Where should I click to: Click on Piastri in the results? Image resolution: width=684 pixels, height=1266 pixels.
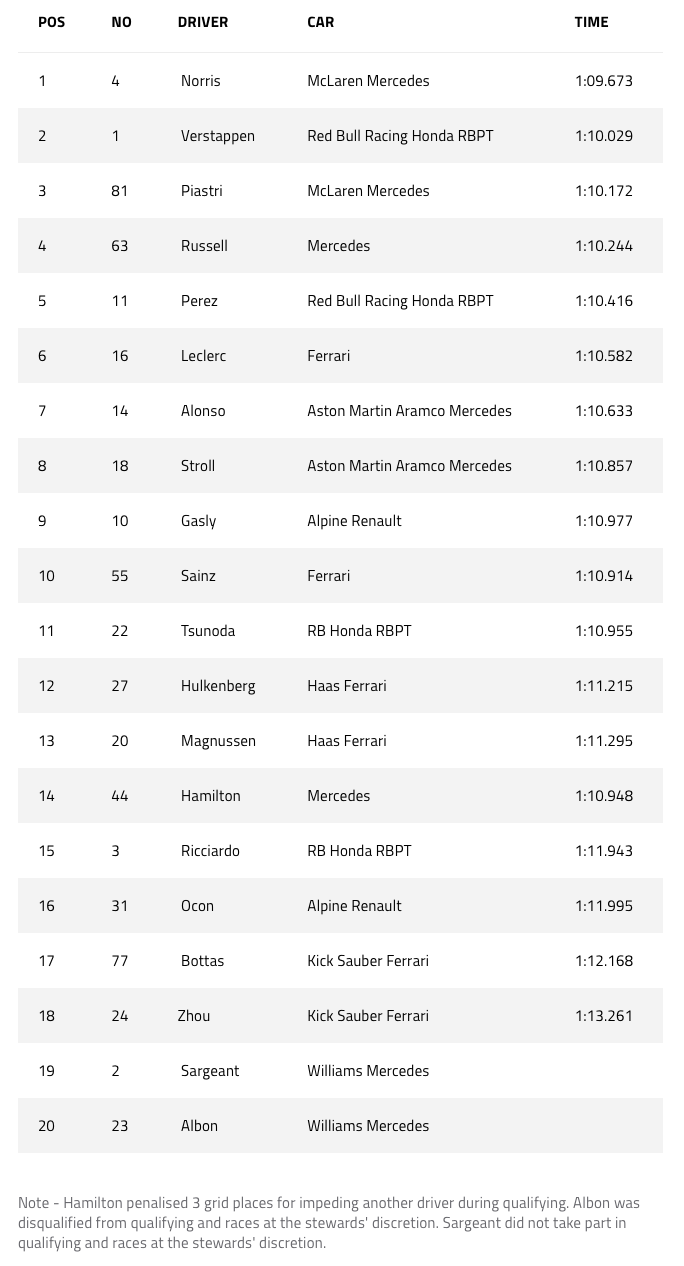[201, 191]
